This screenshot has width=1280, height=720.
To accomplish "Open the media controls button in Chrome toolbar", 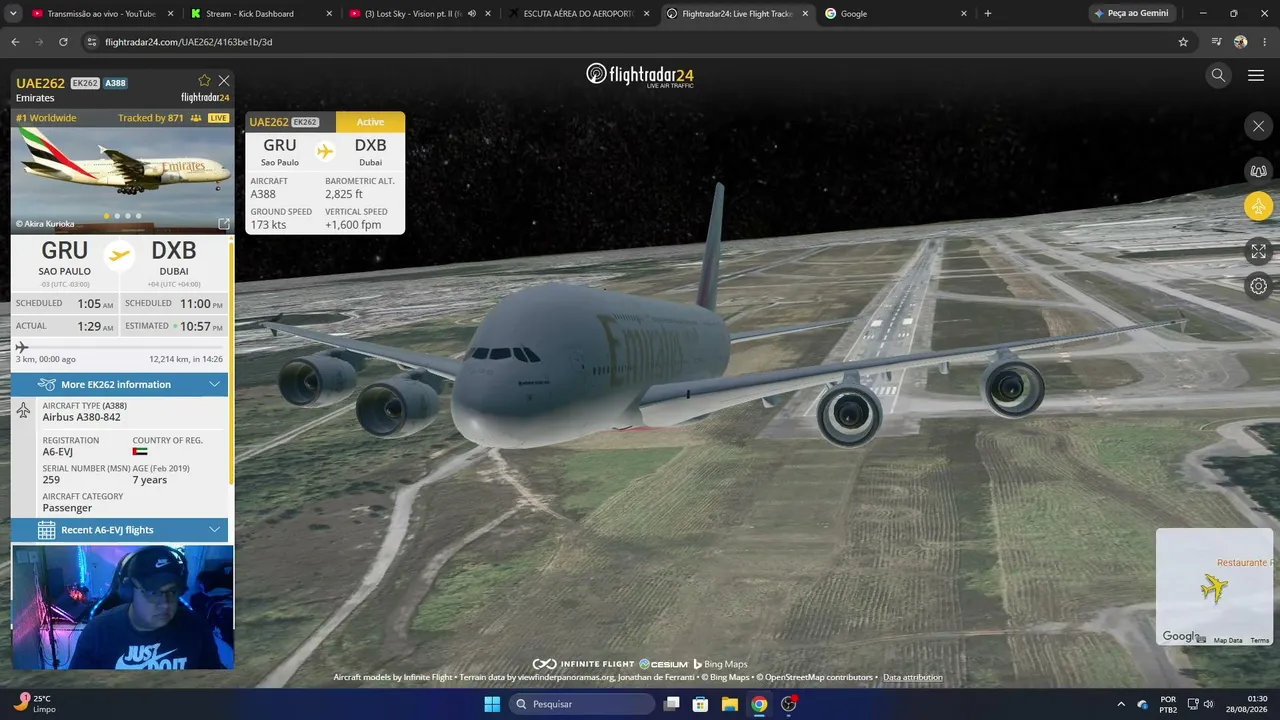I will tap(1216, 42).
